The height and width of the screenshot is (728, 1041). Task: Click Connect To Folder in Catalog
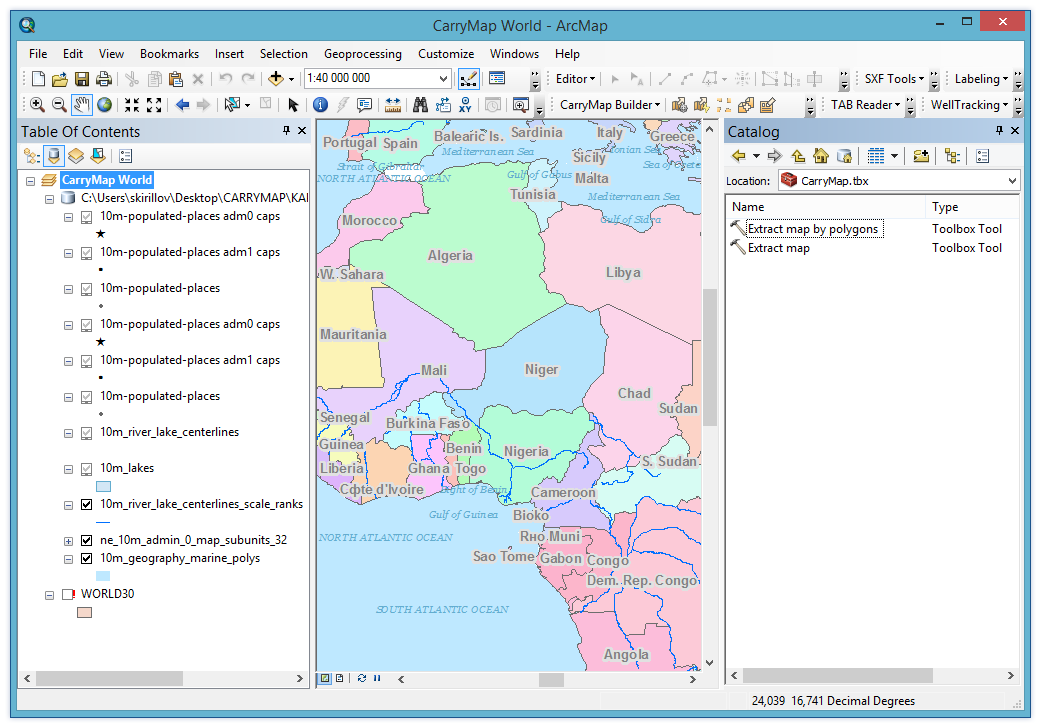[x=921, y=157]
